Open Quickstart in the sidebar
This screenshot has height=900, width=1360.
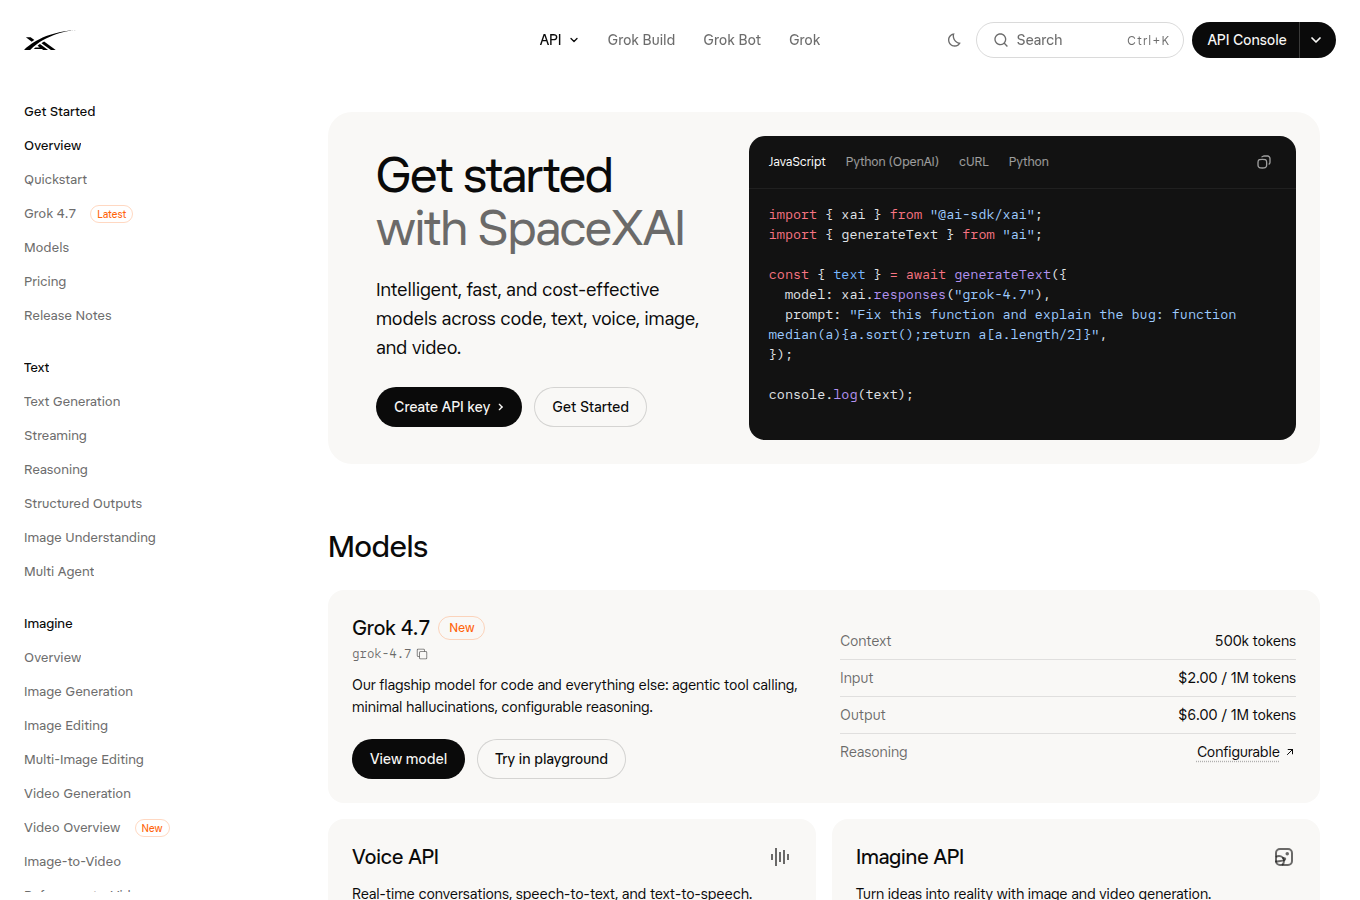click(x=55, y=180)
